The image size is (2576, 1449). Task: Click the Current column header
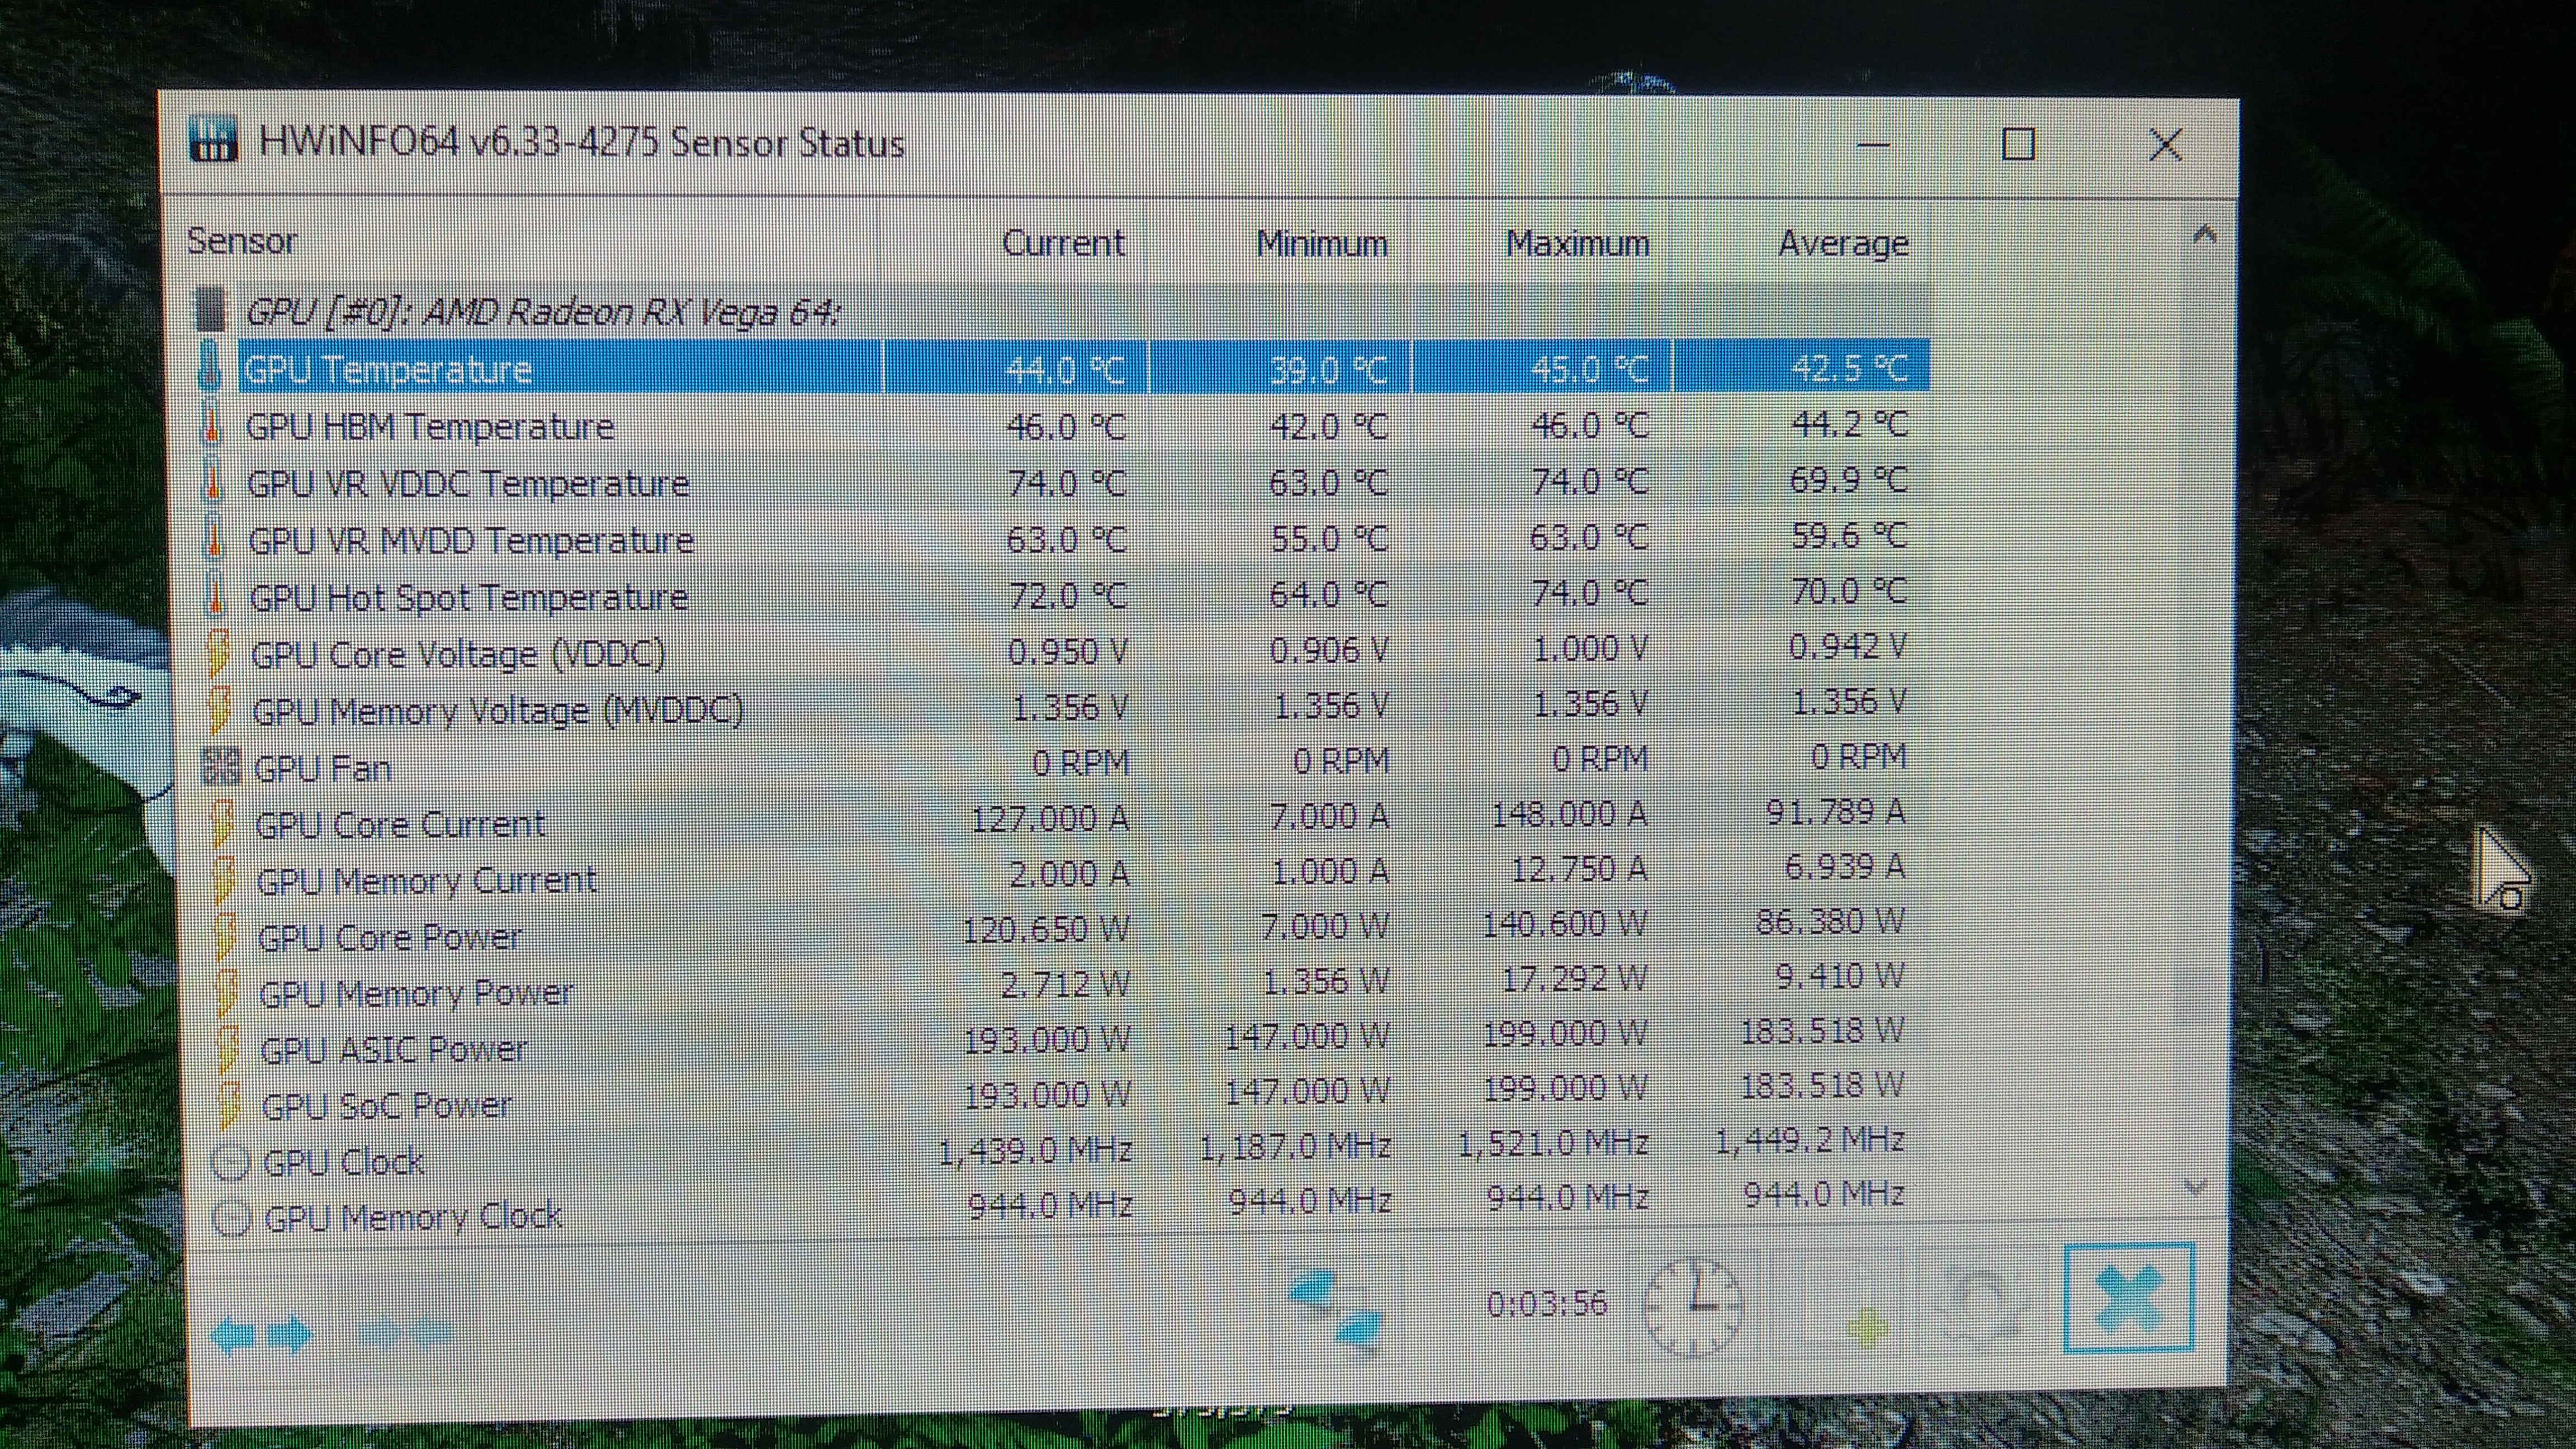tap(1063, 243)
